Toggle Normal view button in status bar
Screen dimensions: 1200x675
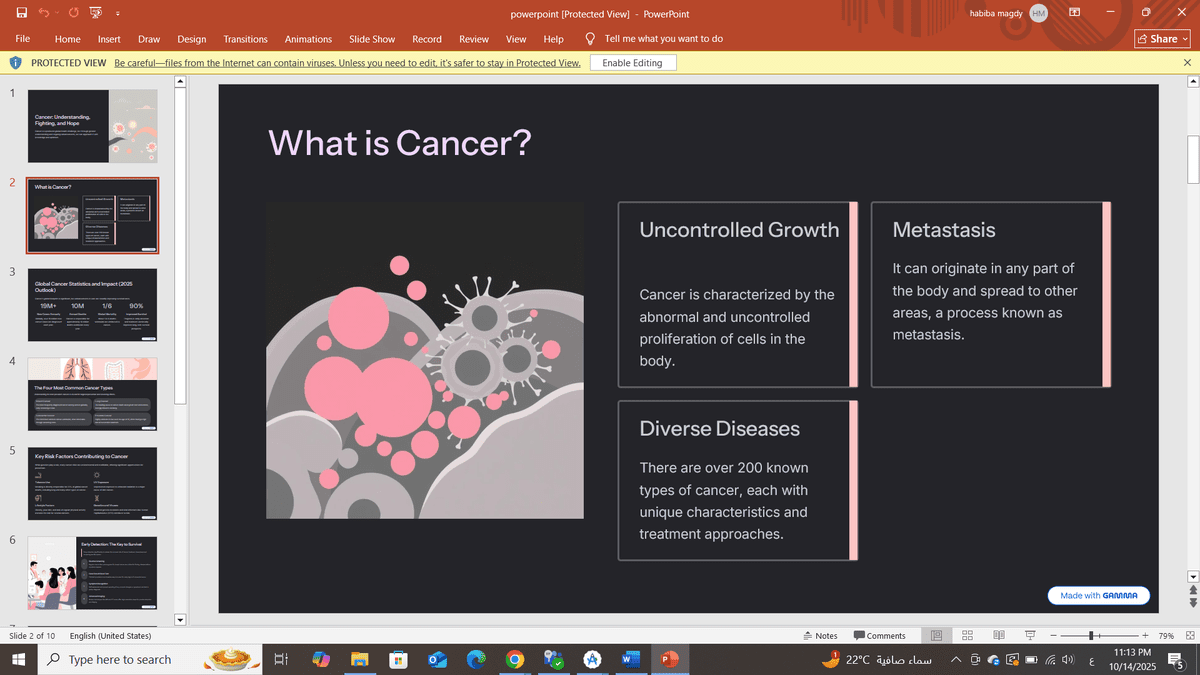coord(936,636)
